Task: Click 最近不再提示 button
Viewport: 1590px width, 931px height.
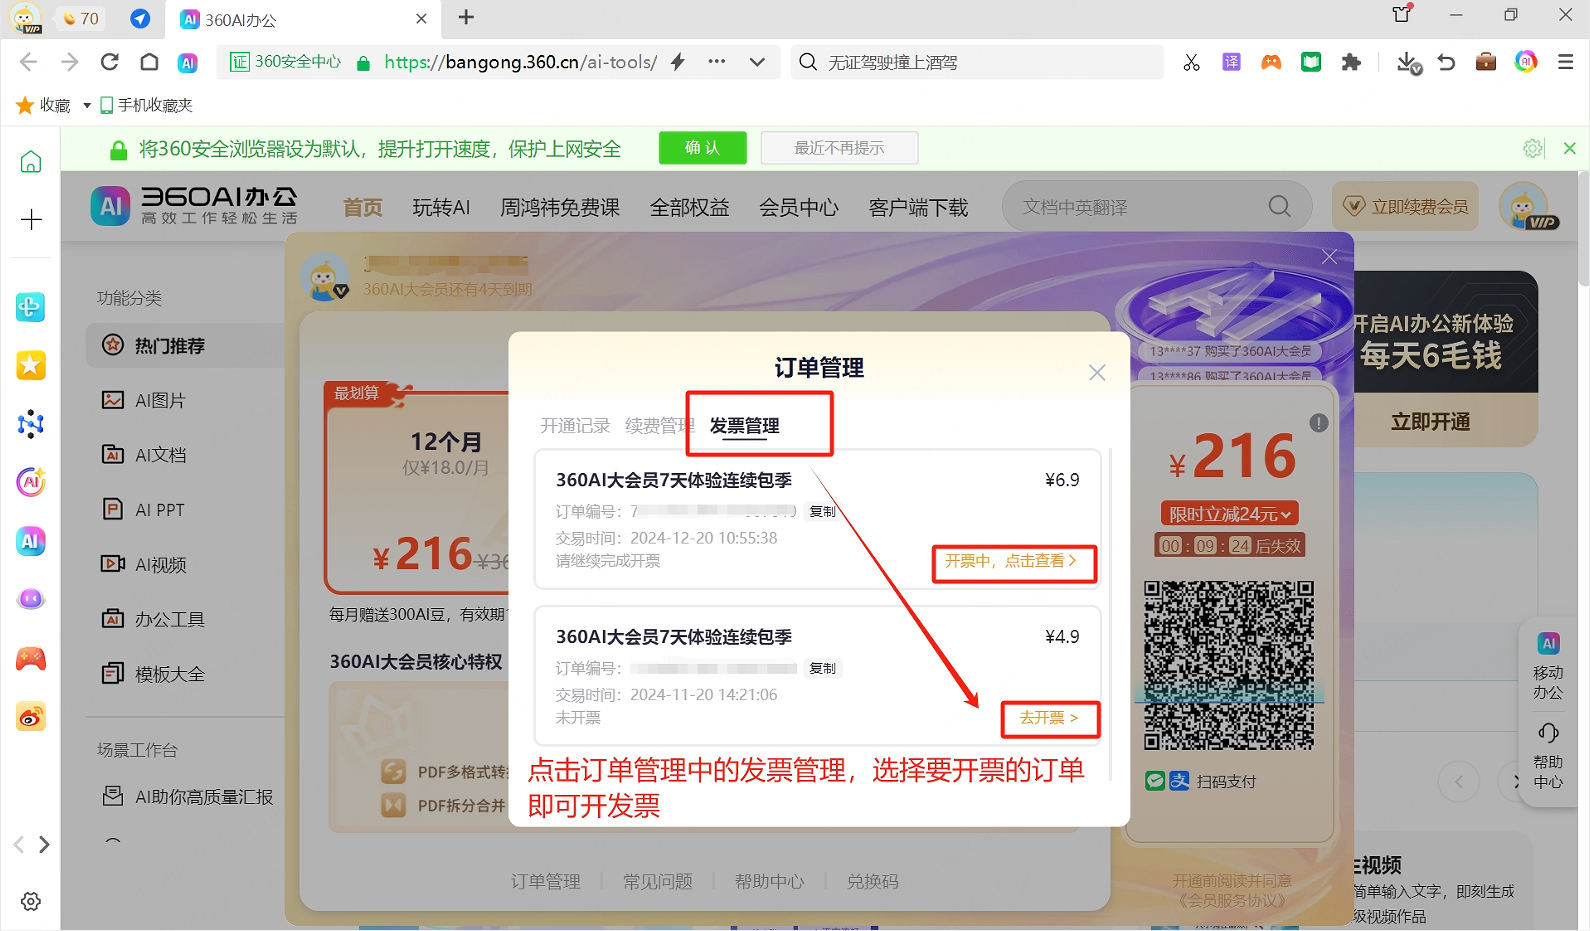Action: click(x=839, y=148)
